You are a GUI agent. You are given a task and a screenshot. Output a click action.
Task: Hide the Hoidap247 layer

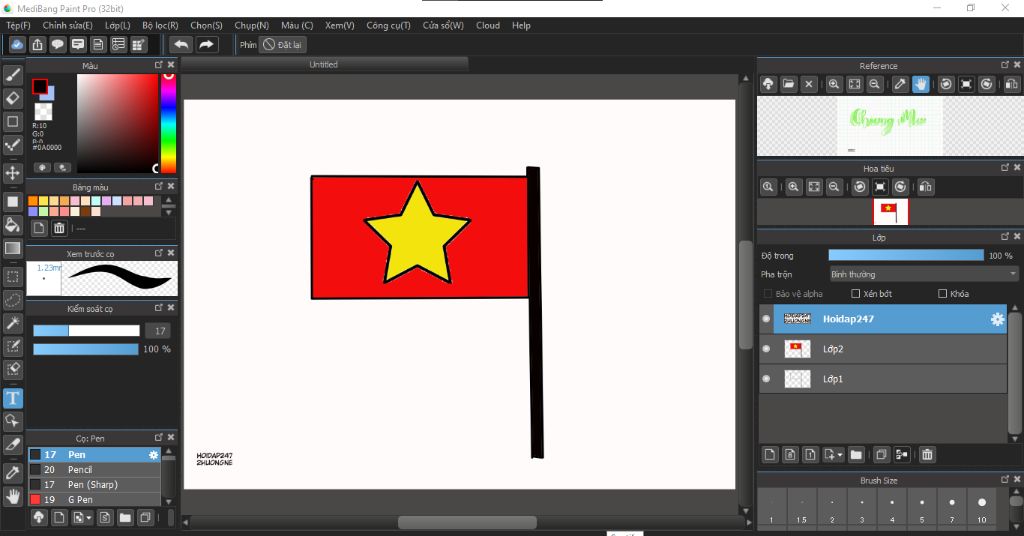click(x=766, y=319)
